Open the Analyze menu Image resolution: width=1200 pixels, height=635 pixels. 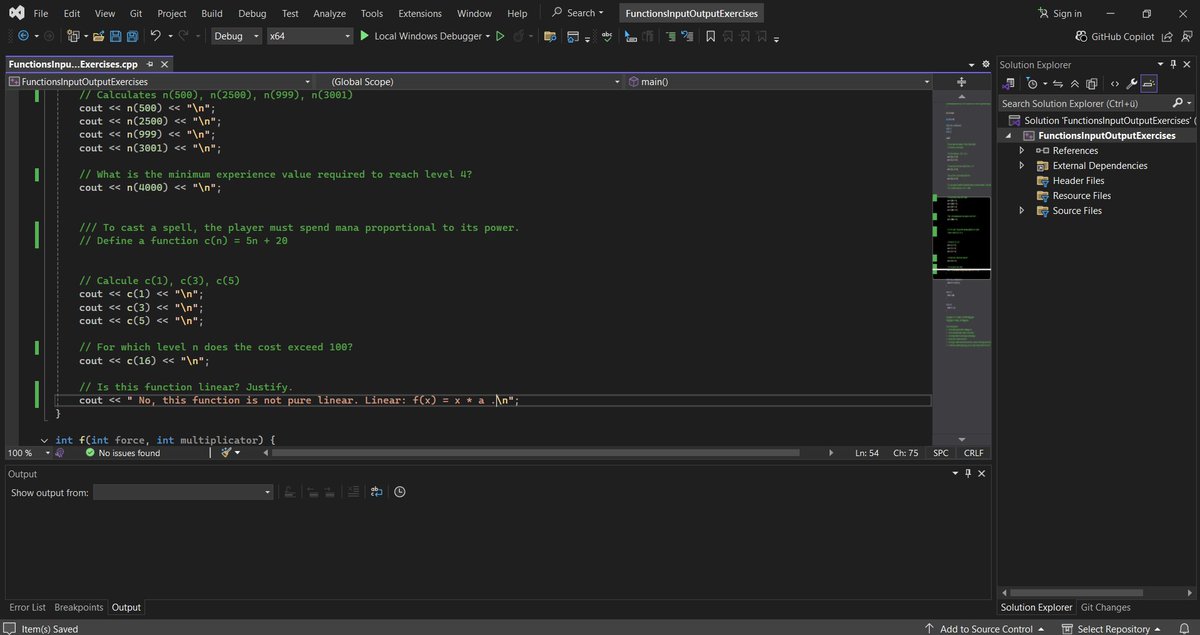[x=329, y=13]
